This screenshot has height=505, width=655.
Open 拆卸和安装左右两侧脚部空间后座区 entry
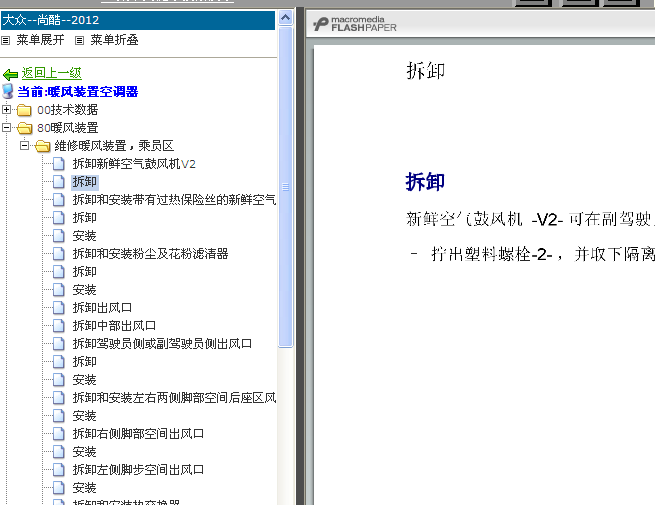click(x=174, y=398)
